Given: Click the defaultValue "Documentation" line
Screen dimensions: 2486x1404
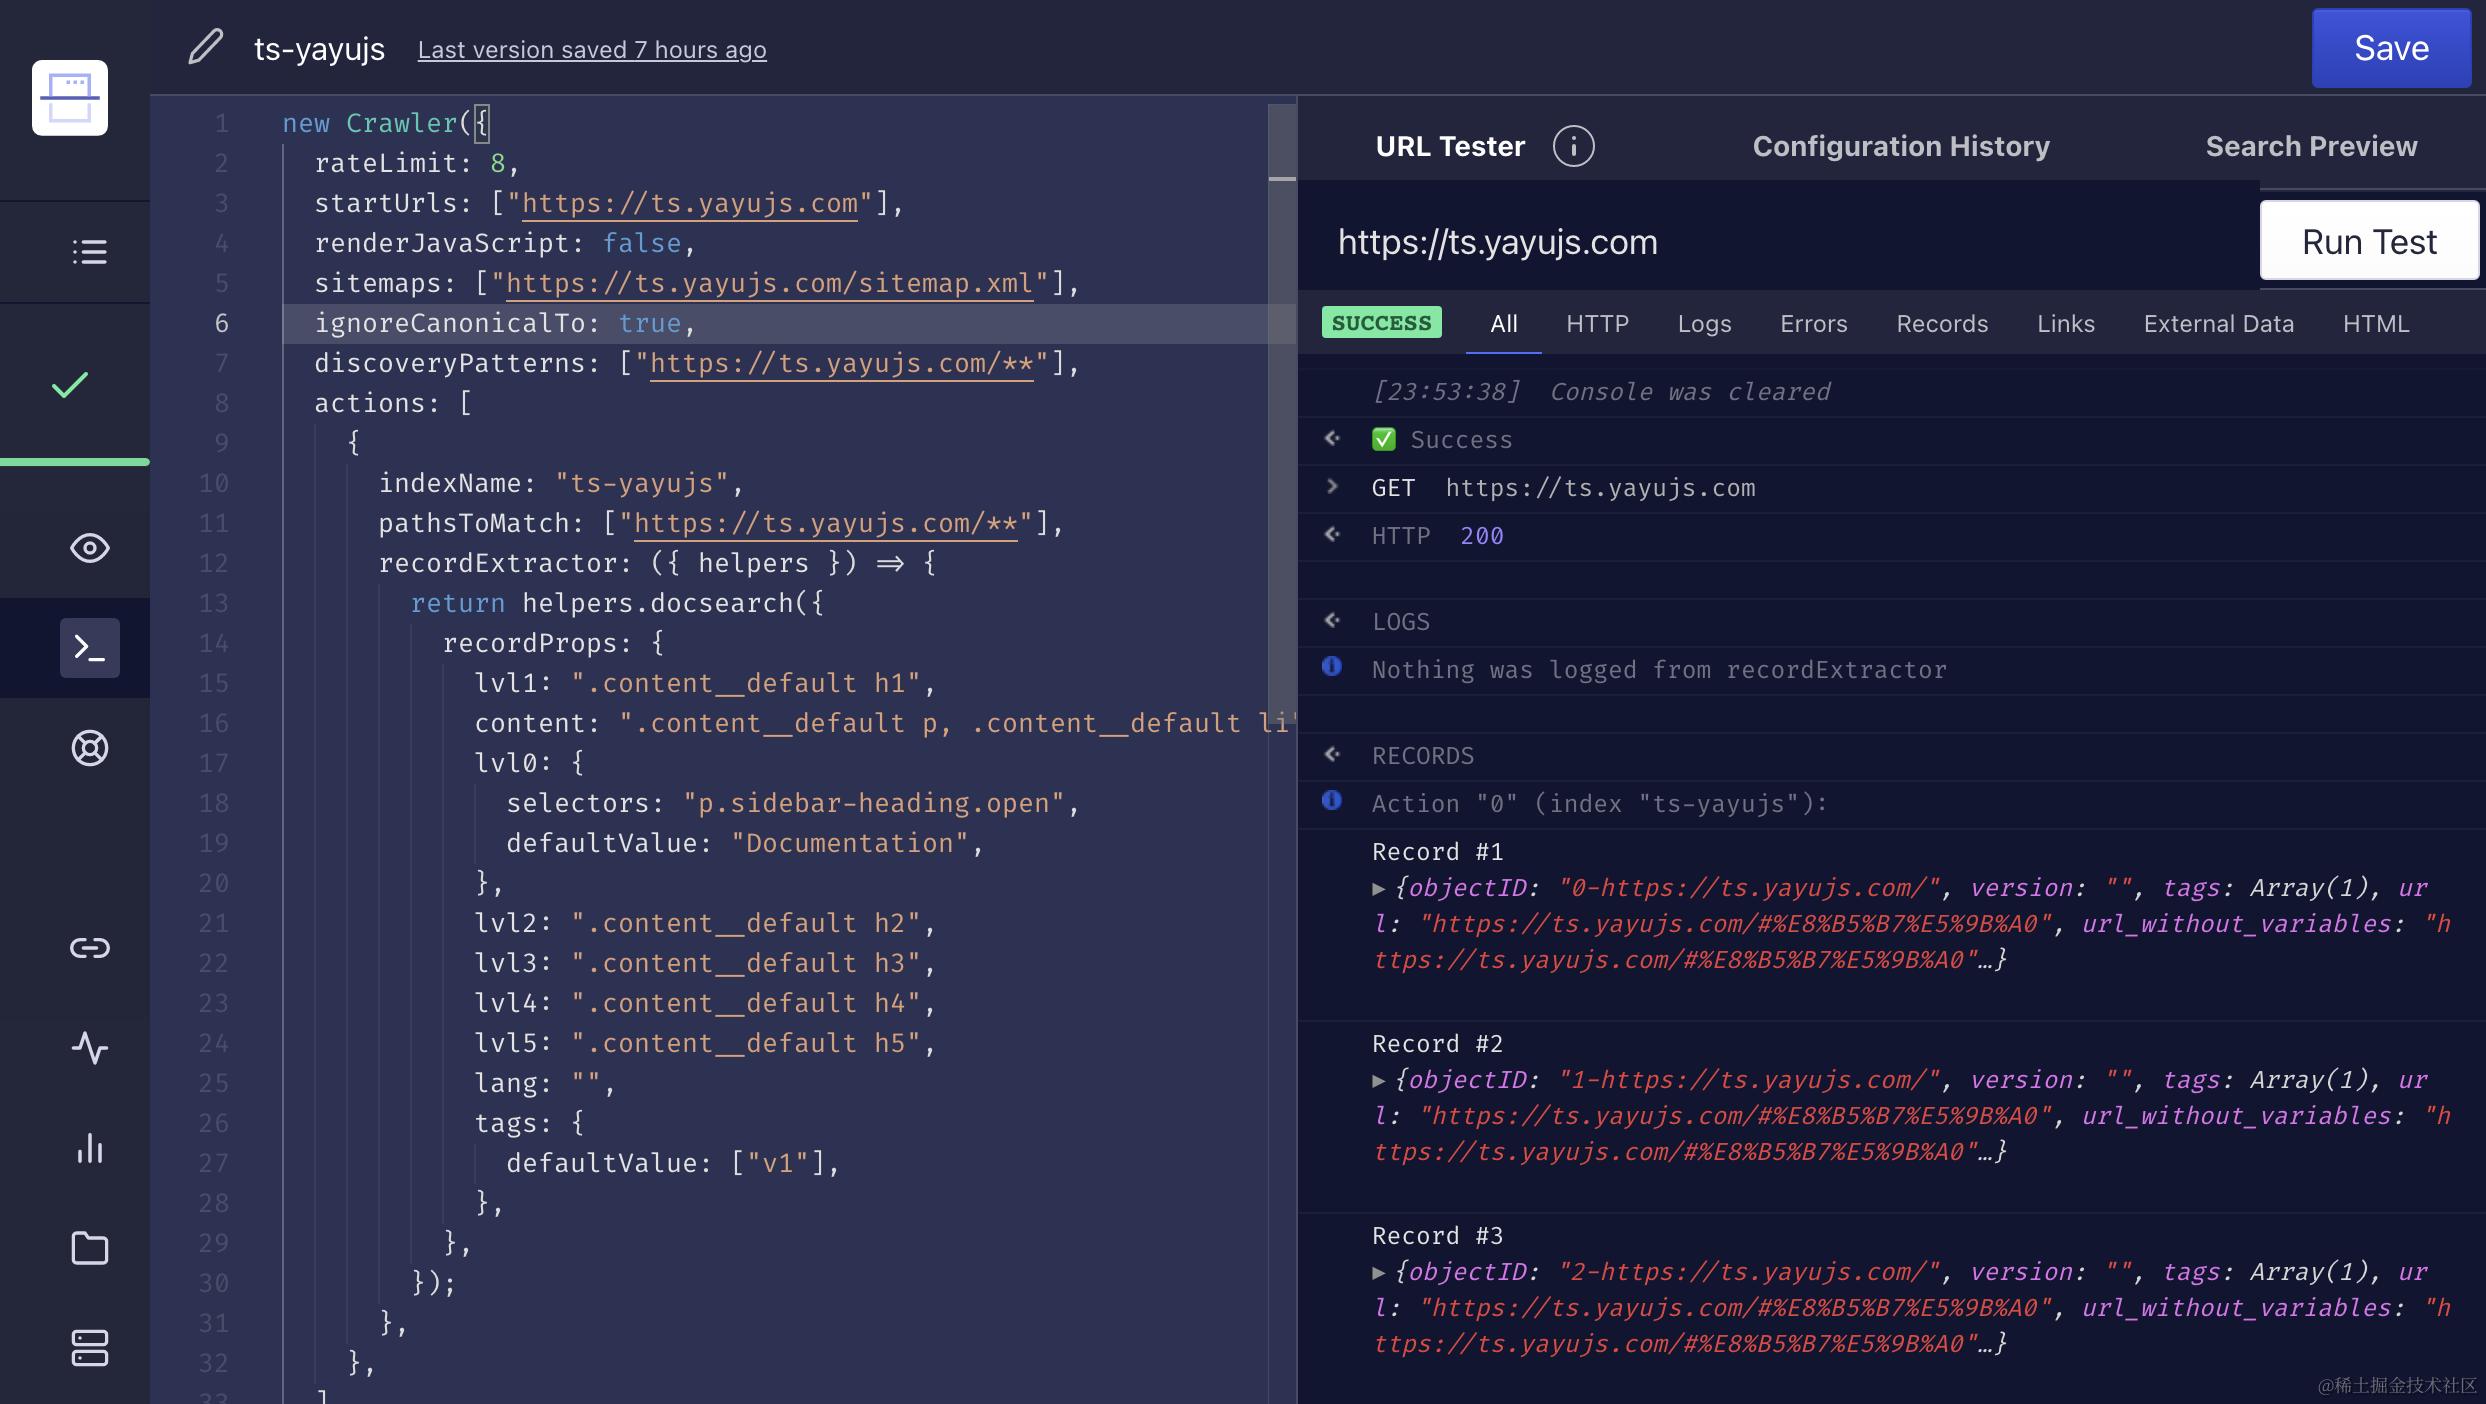Looking at the screenshot, I should click(x=745, y=843).
